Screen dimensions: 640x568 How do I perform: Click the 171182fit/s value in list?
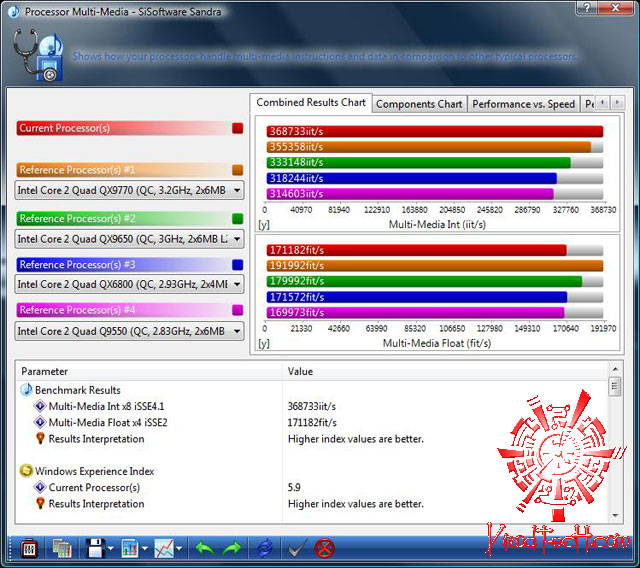click(312, 423)
